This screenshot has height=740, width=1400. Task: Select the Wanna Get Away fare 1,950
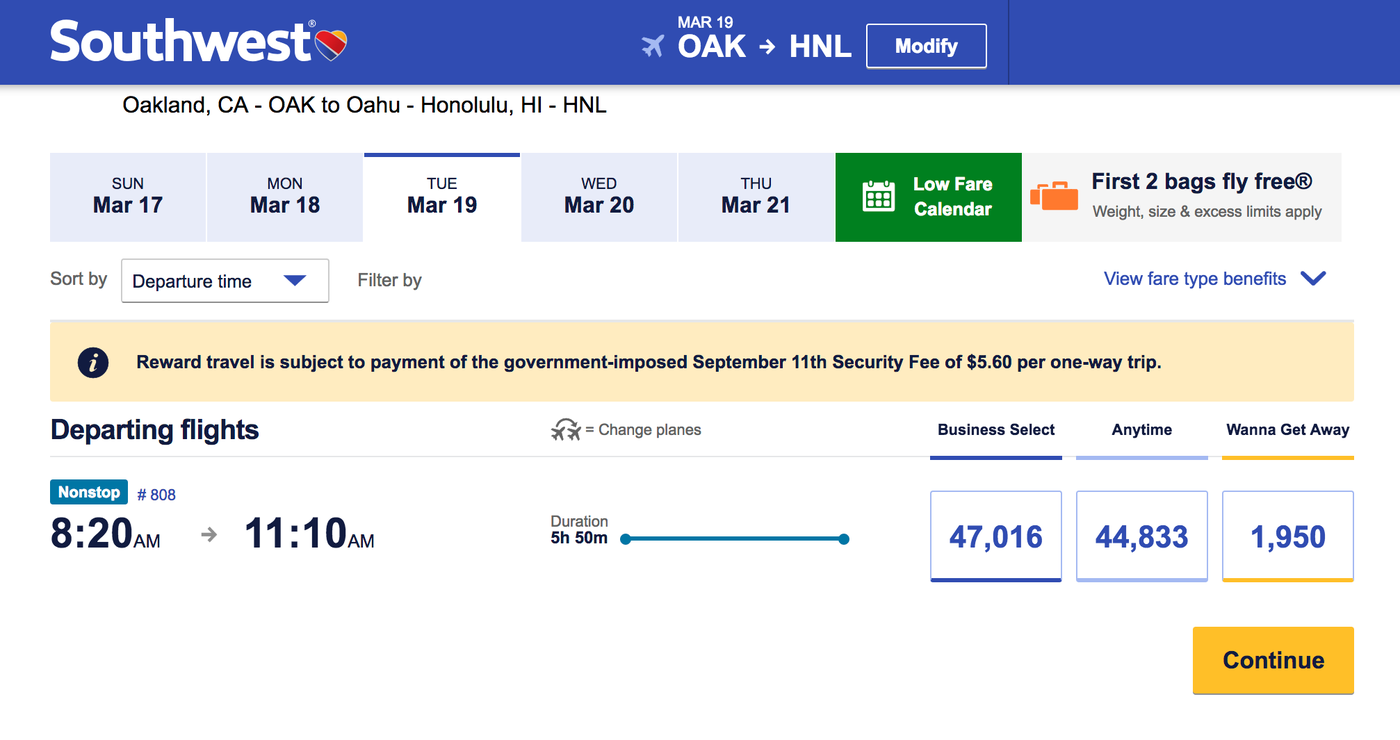(x=1287, y=536)
